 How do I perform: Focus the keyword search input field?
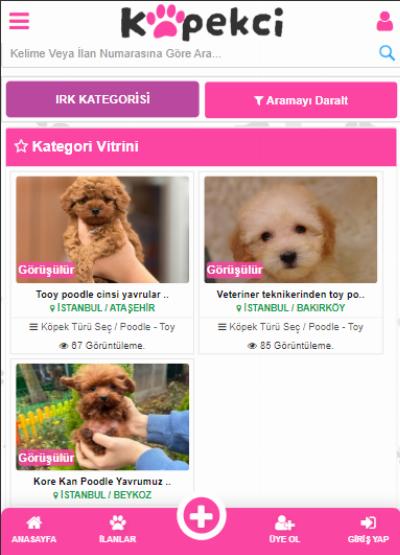coord(191,53)
